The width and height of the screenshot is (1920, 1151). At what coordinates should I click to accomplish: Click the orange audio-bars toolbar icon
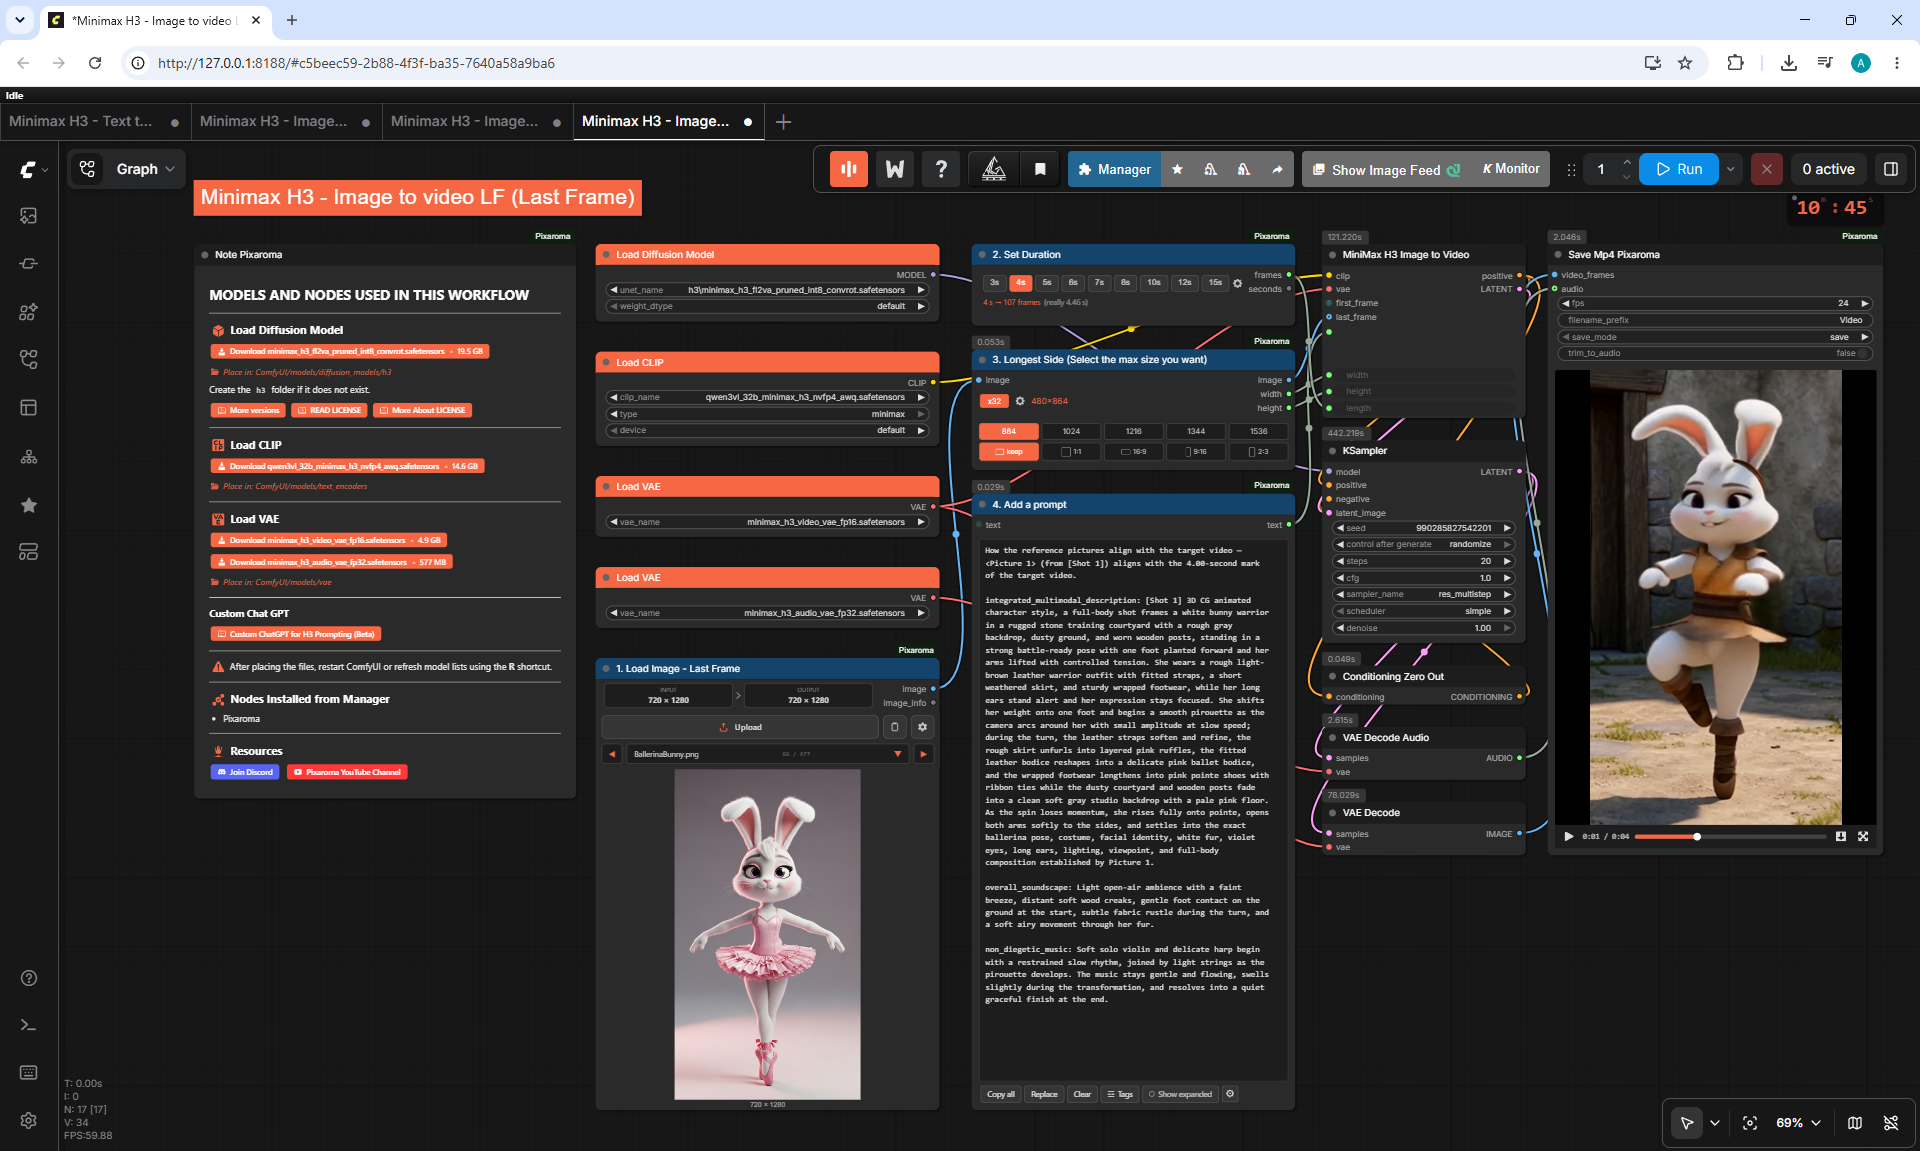(849, 170)
